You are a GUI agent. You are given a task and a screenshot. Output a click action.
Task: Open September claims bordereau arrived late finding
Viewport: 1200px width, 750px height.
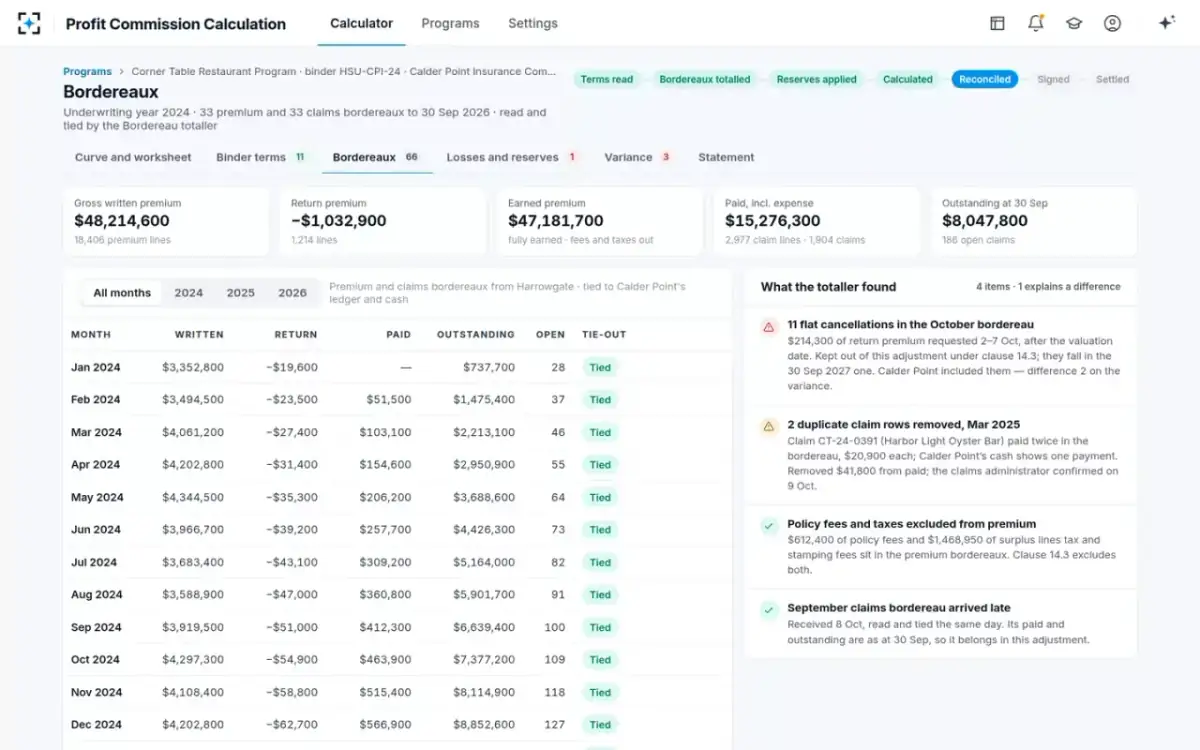pyautogui.click(x=941, y=624)
